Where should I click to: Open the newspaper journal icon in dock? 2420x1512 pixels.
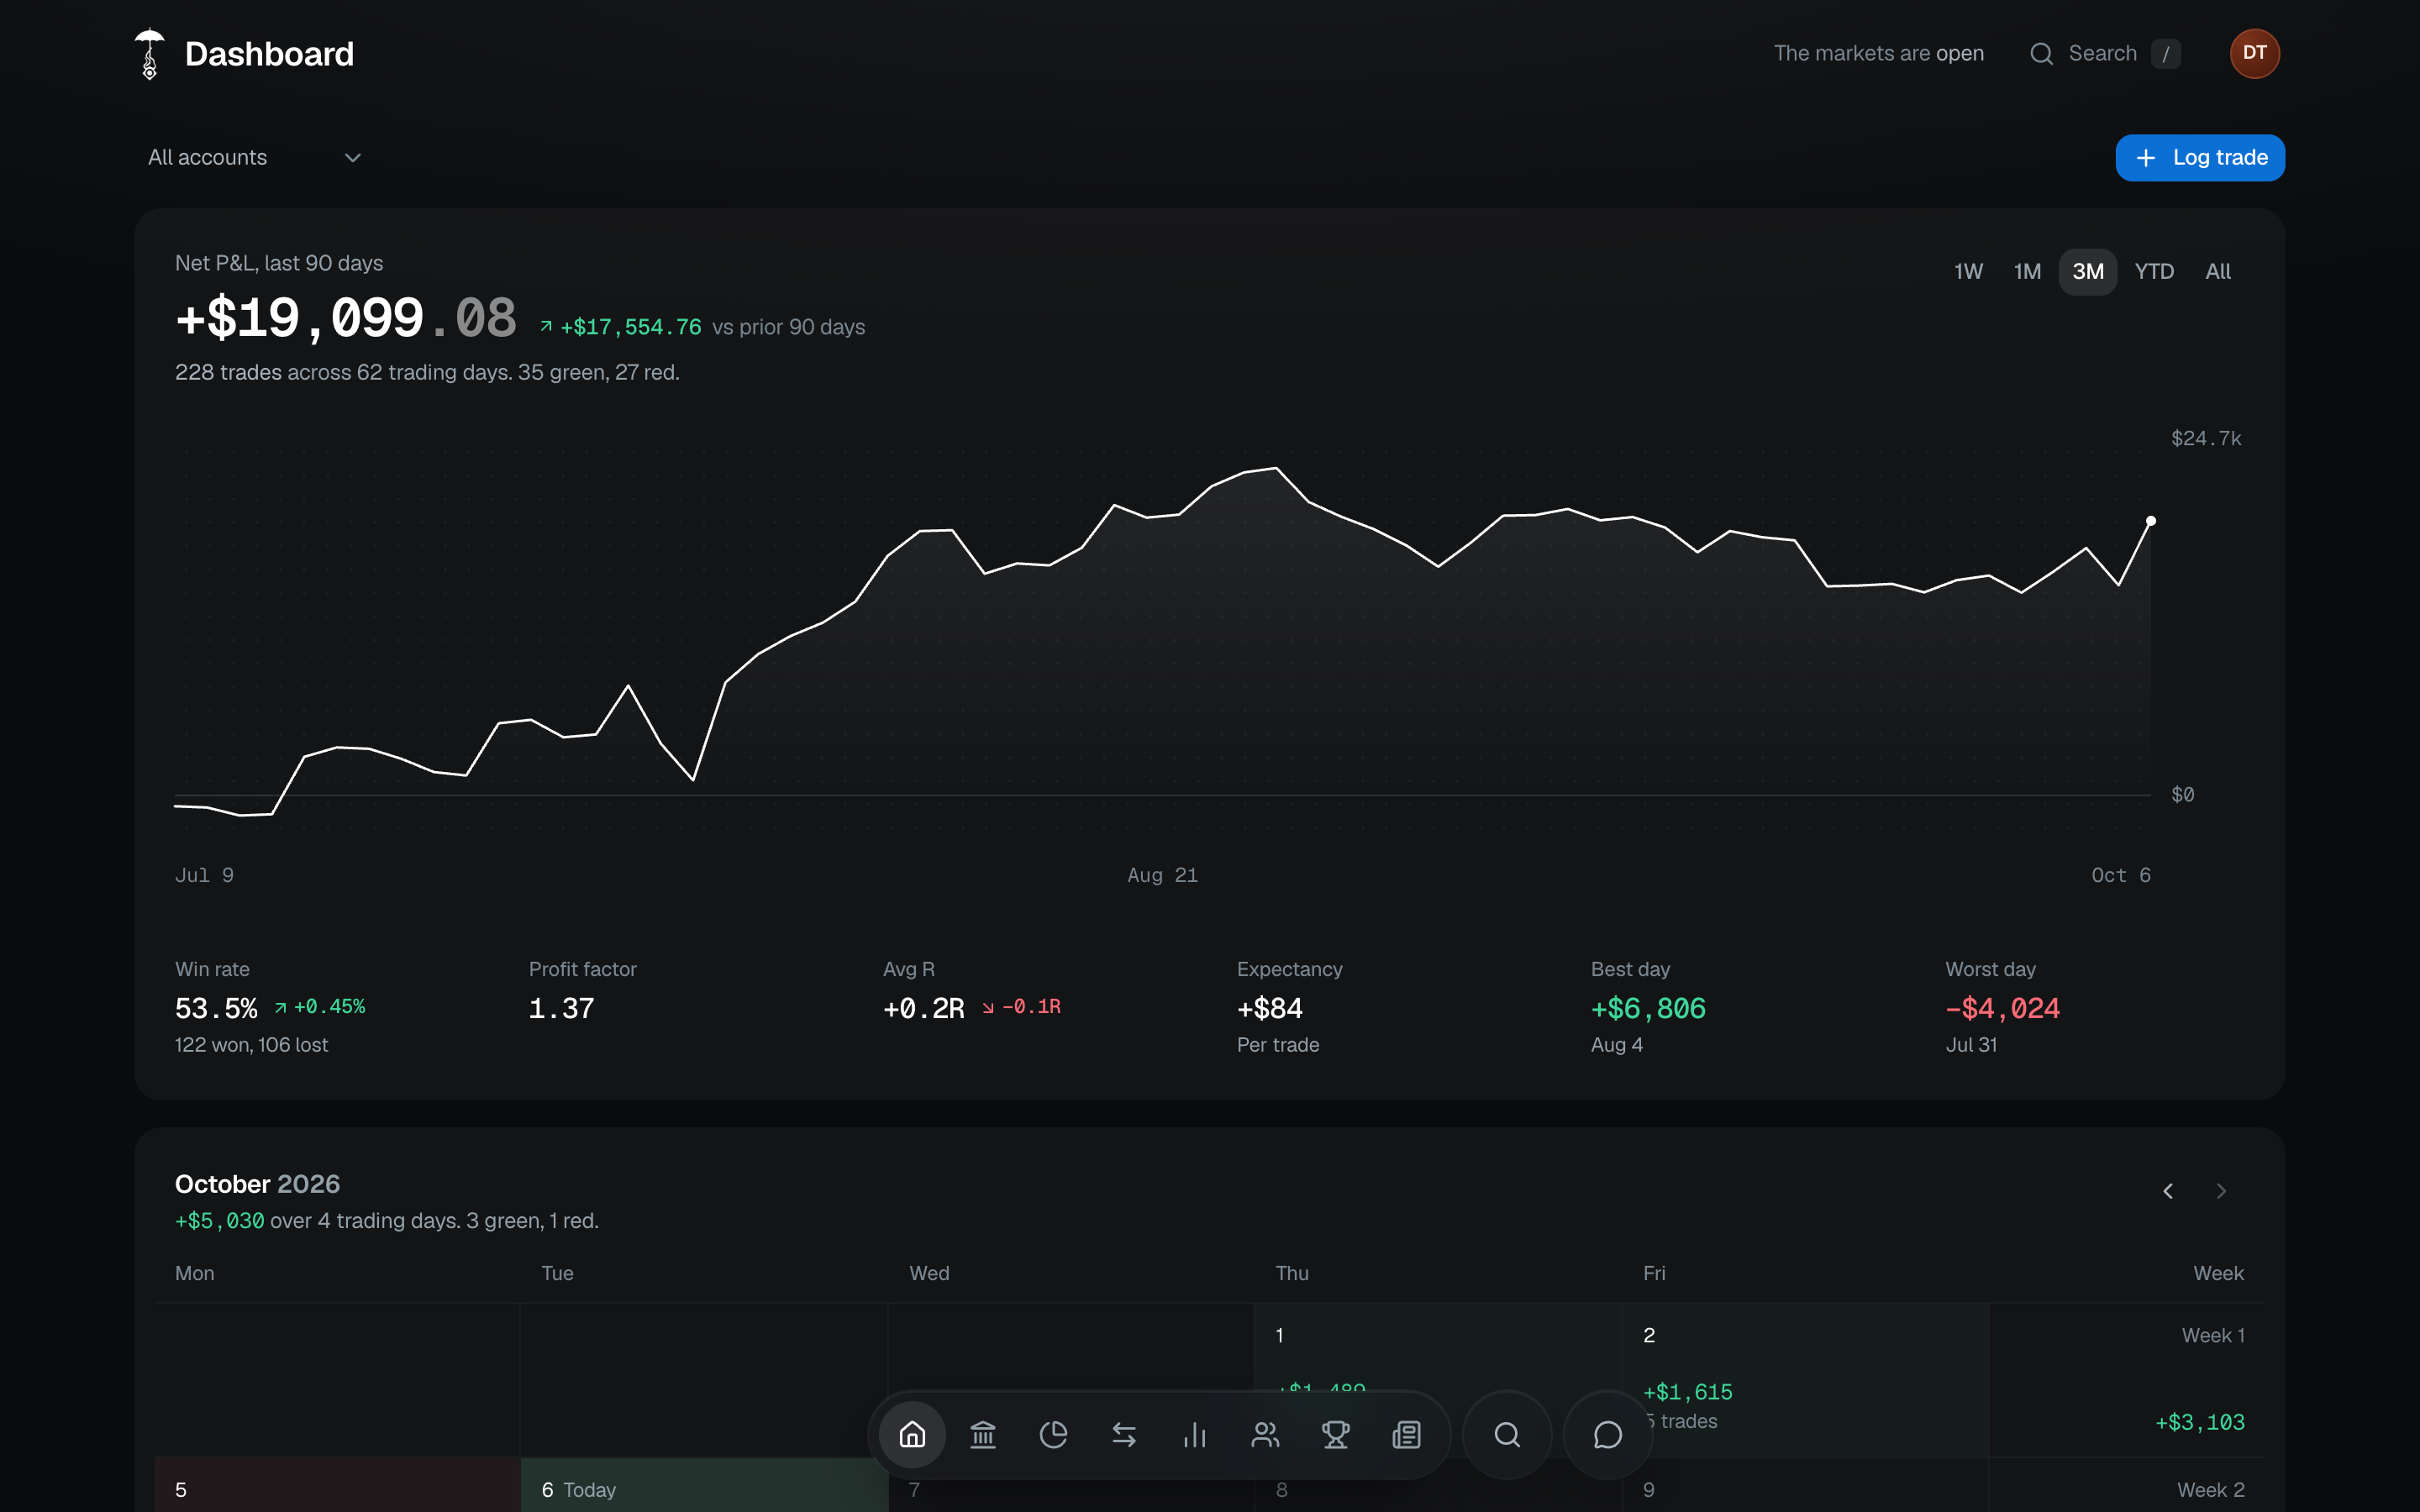point(1406,1435)
